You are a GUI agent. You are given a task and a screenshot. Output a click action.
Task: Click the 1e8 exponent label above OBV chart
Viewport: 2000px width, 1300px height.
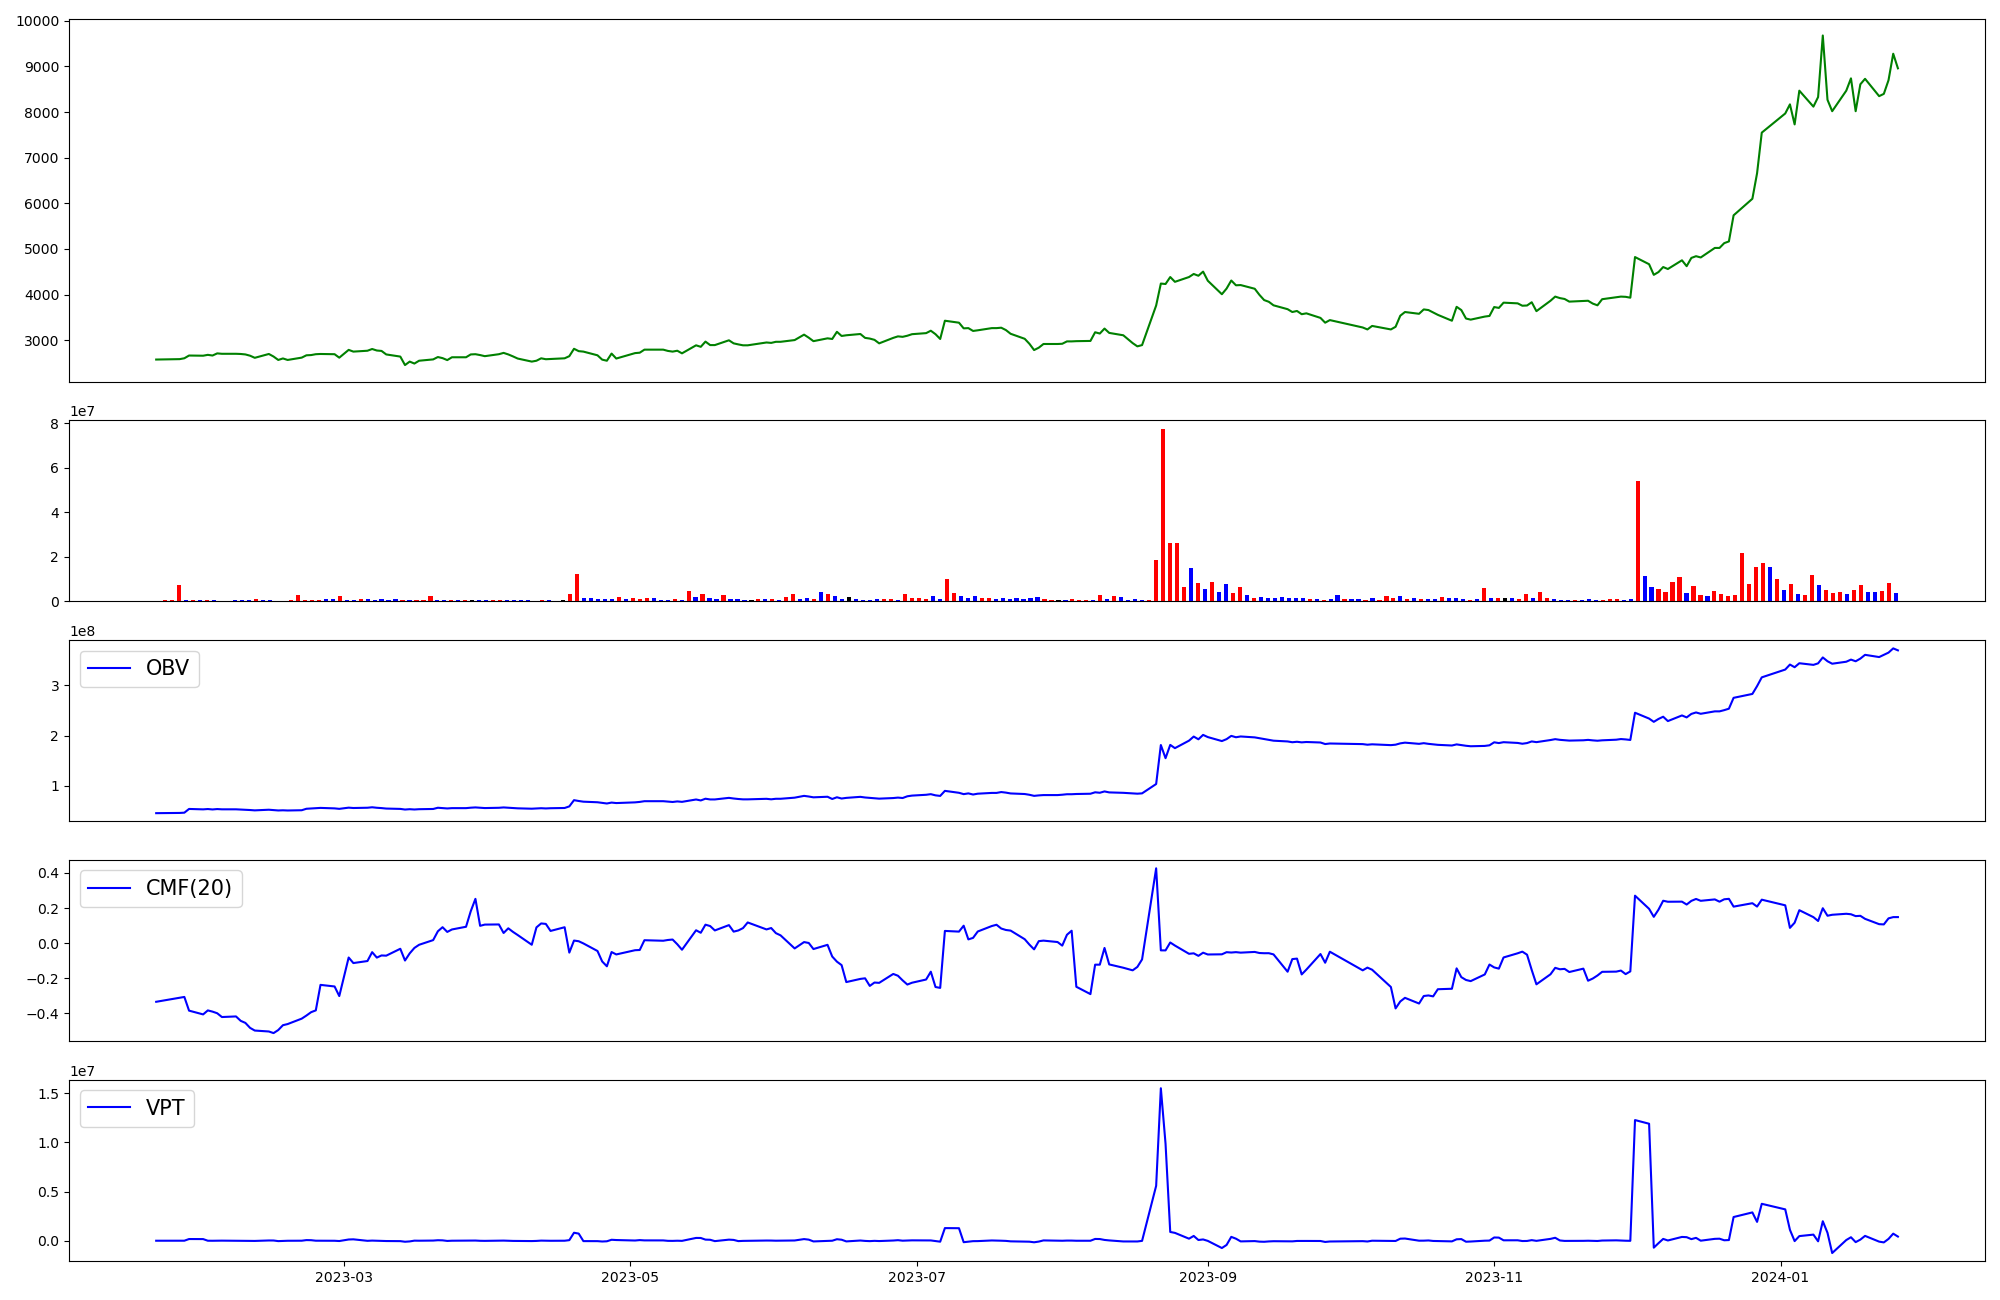83,631
